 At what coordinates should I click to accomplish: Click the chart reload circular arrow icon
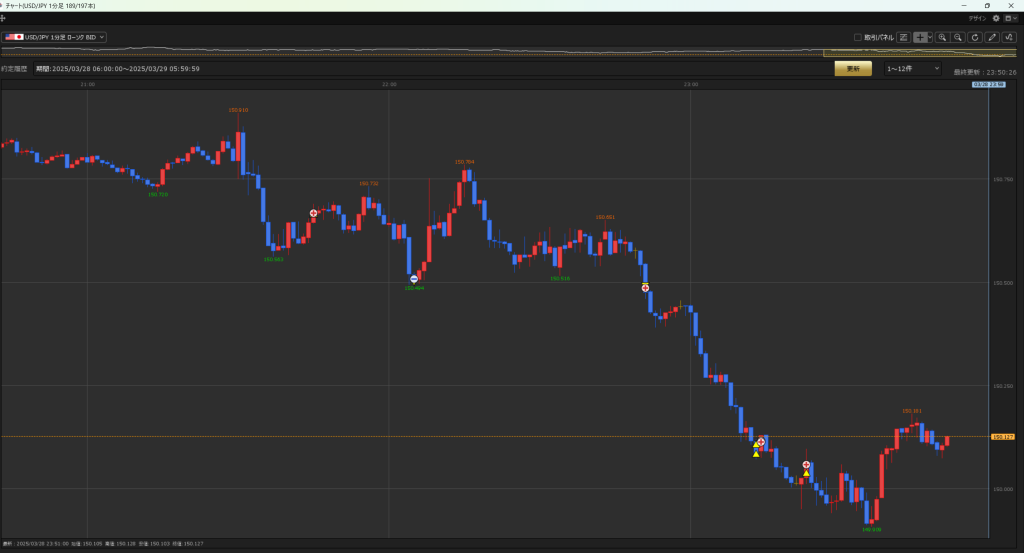975,37
